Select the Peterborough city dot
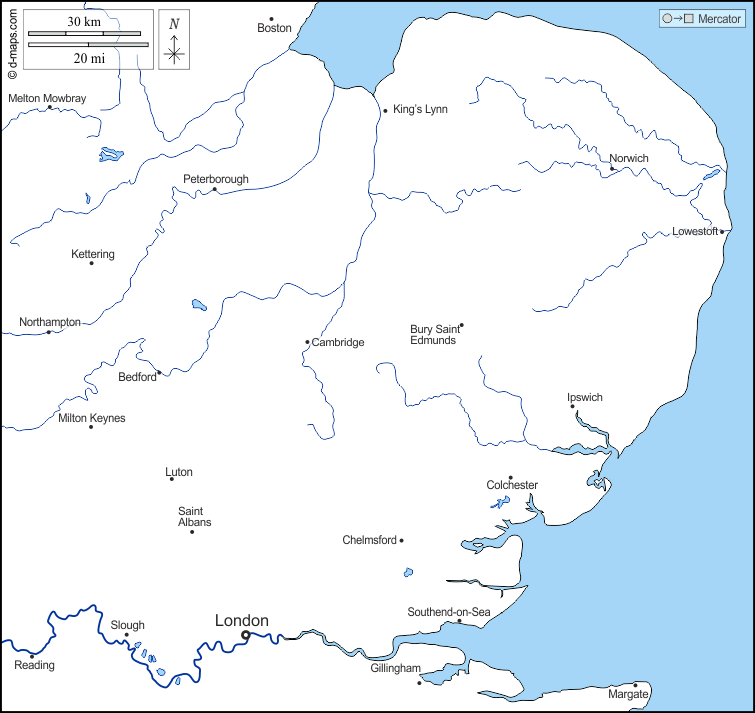Viewport: 755px width, 713px height. point(214,189)
